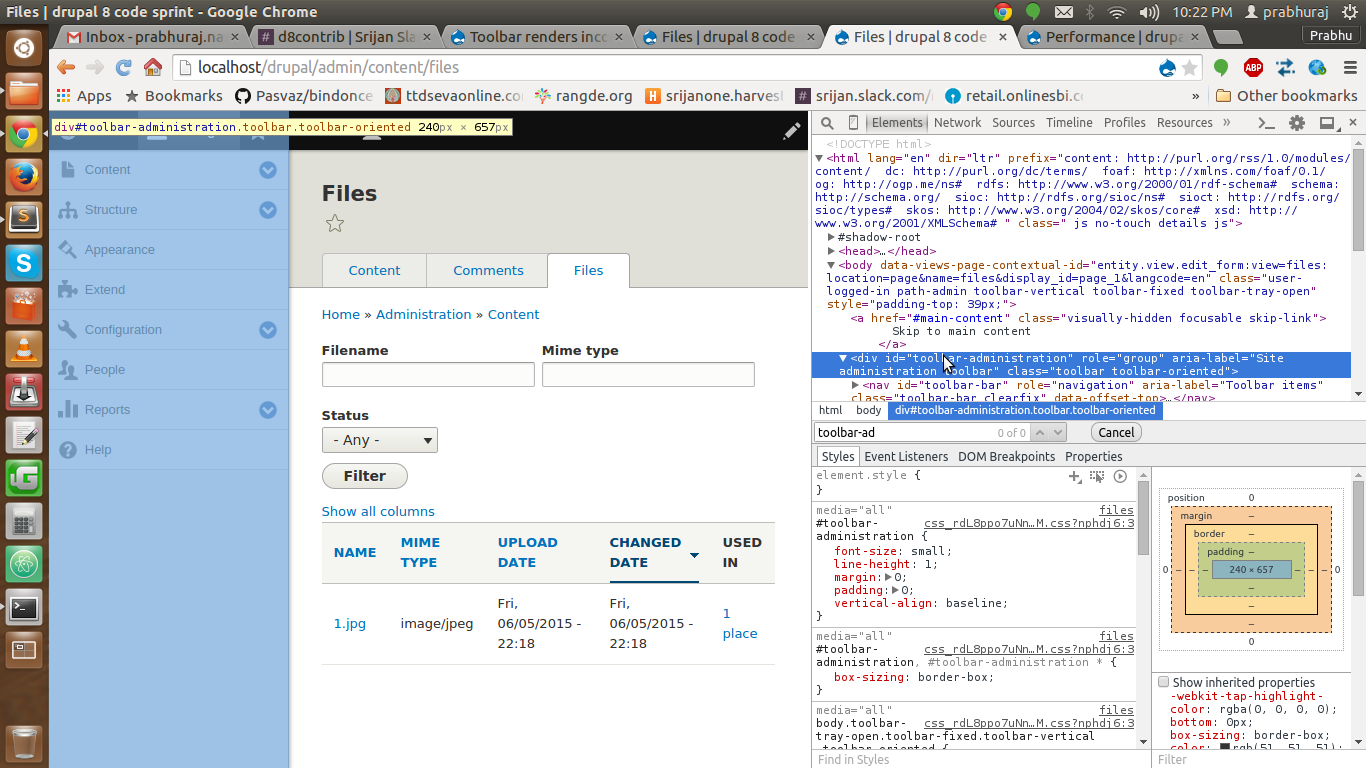Switch to Performance browser tab
The height and width of the screenshot is (768, 1366).
point(1112,37)
